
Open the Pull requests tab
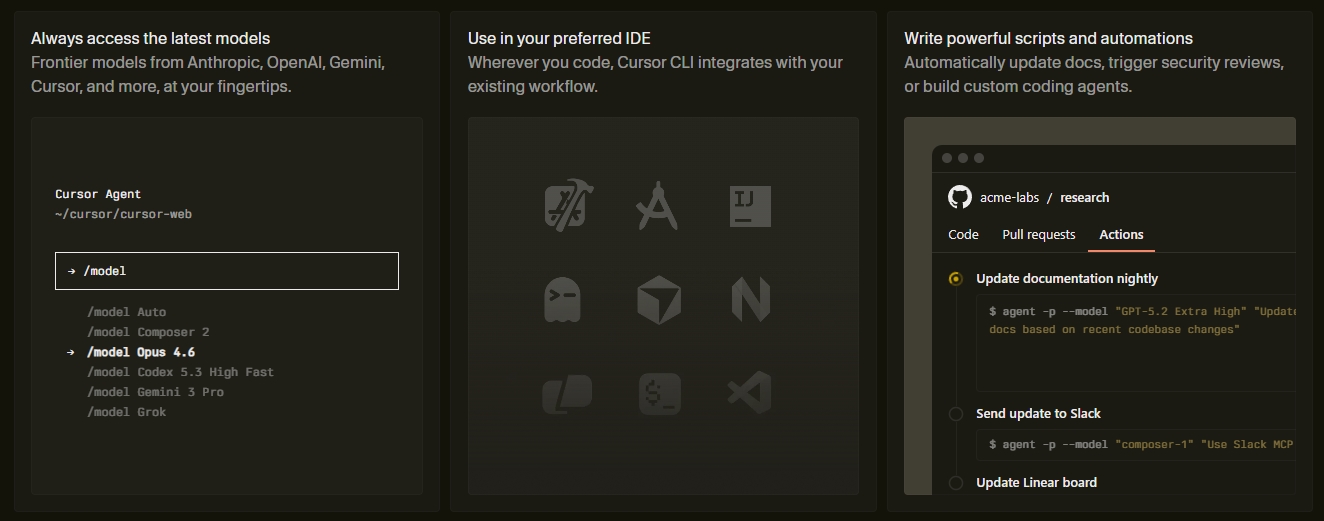pyautogui.click(x=1039, y=234)
